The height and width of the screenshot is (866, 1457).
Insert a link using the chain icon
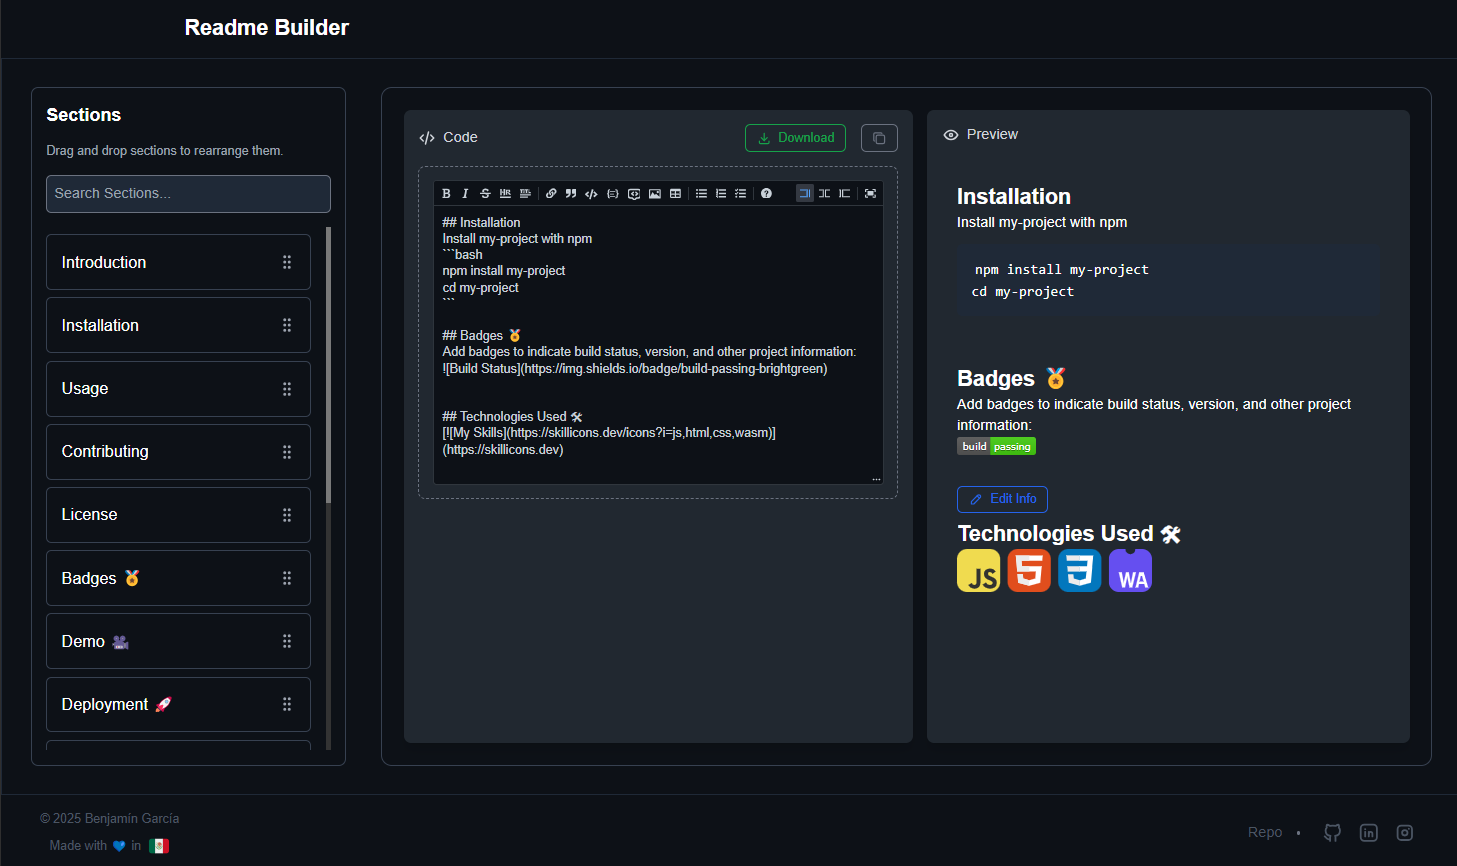[x=551, y=194]
